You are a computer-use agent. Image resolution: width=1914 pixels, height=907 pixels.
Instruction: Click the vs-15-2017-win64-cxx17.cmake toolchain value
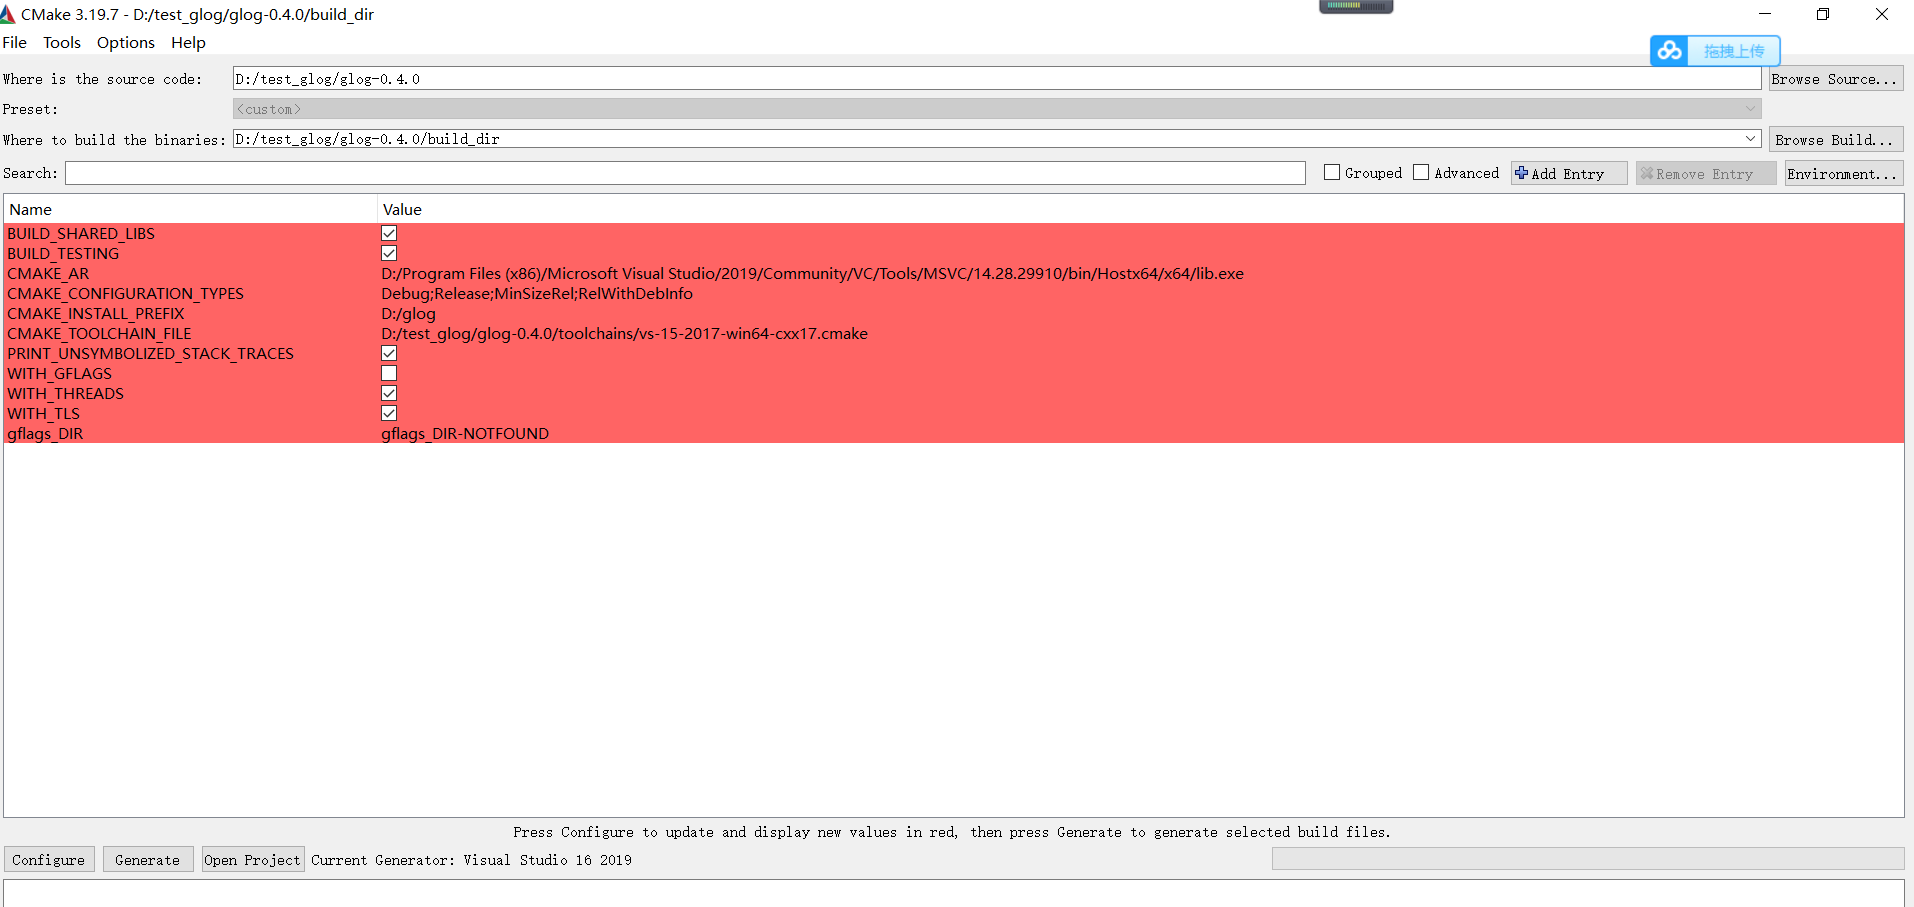point(624,333)
